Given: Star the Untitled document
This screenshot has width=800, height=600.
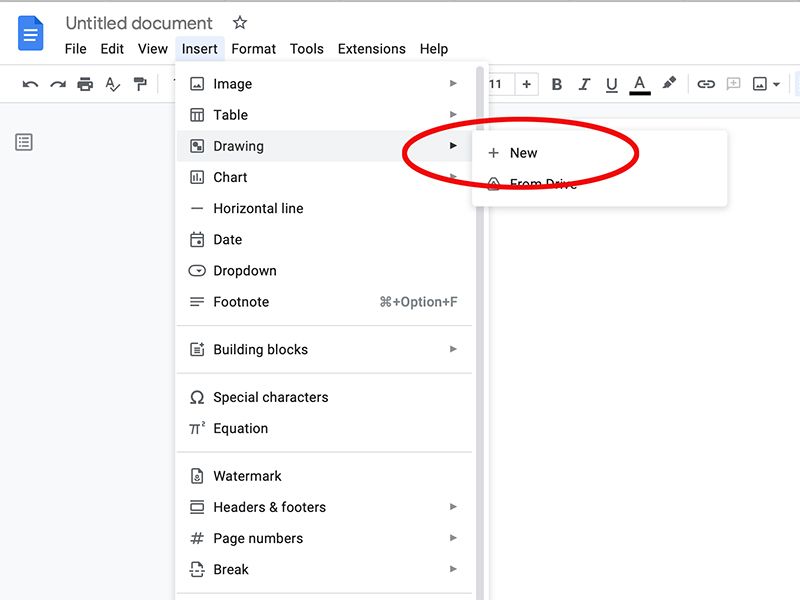Looking at the screenshot, I should pos(239,22).
